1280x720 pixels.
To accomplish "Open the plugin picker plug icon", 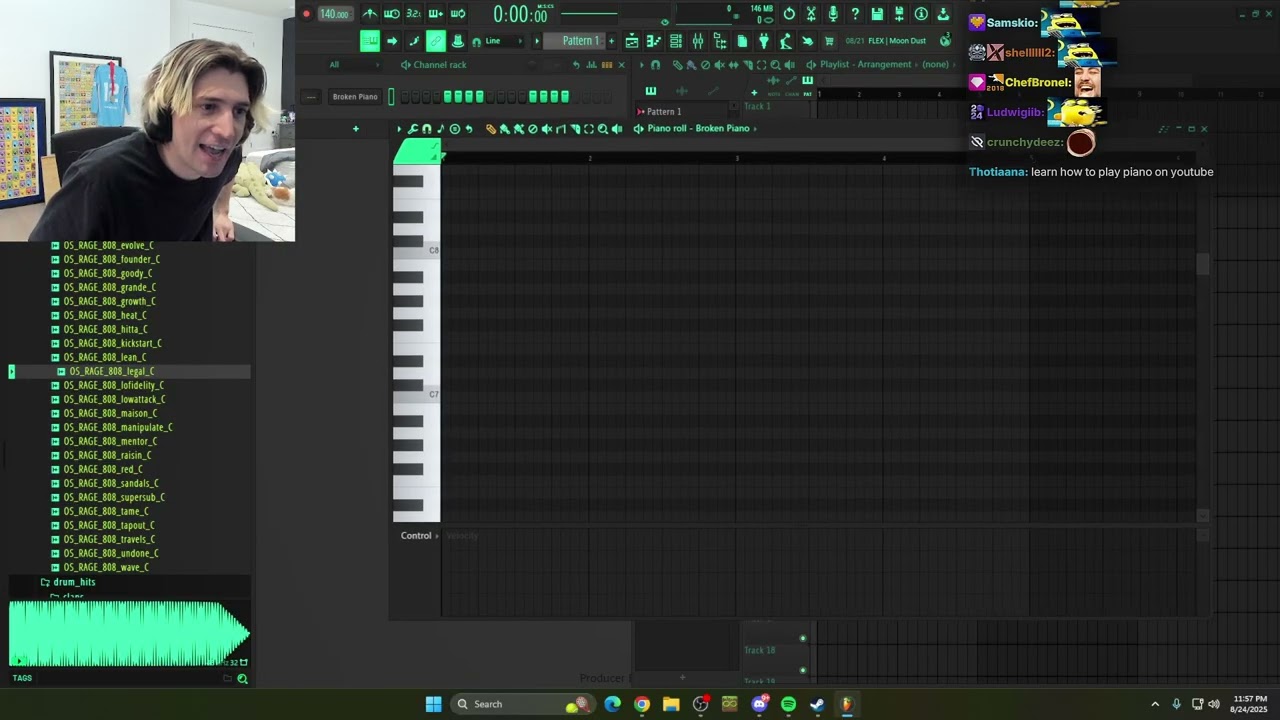I will [x=764, y=41].
